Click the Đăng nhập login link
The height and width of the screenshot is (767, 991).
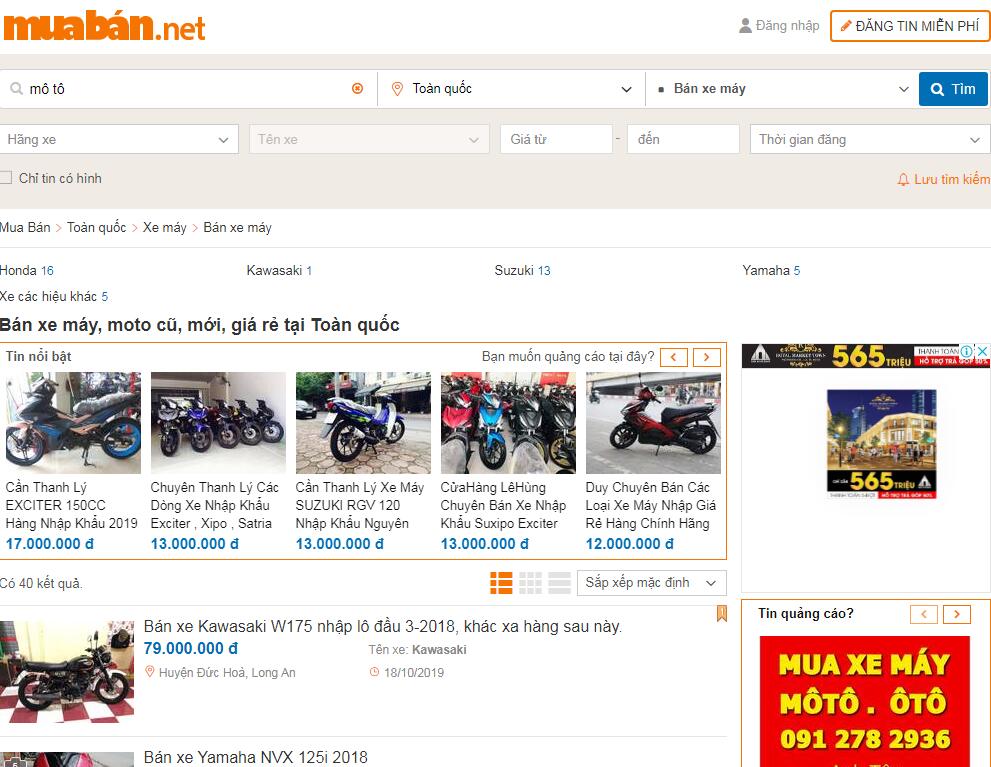787,26
